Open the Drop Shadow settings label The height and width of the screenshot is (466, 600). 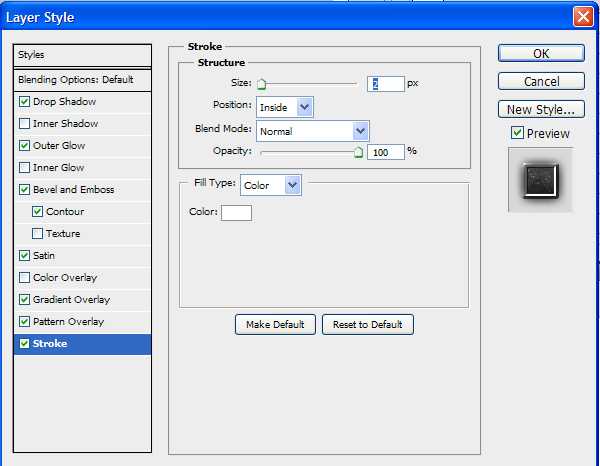point(64,102)
